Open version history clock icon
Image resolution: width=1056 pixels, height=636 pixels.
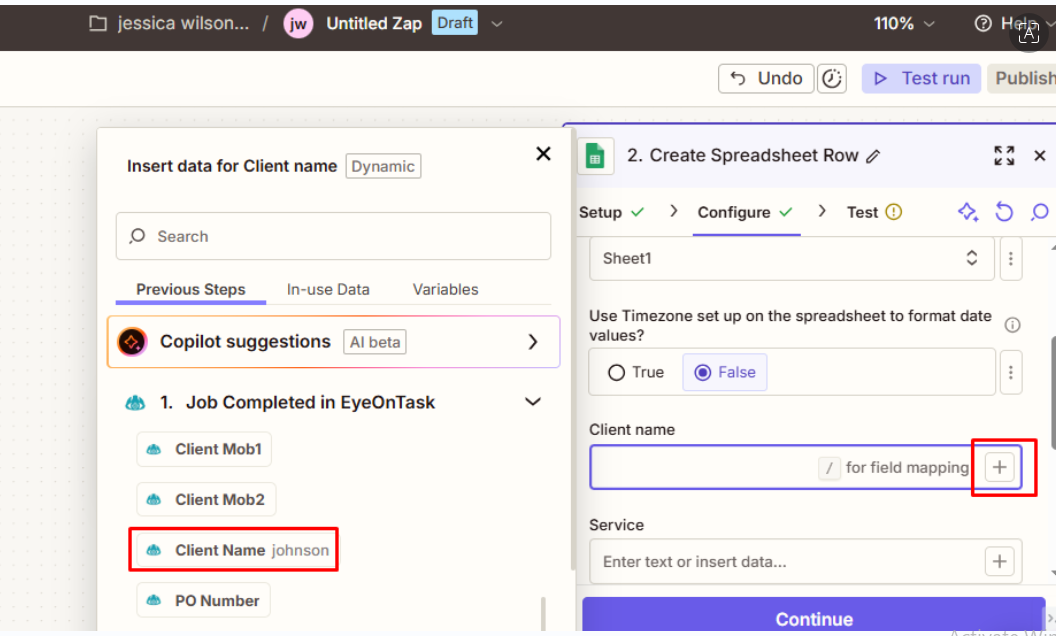832,78
